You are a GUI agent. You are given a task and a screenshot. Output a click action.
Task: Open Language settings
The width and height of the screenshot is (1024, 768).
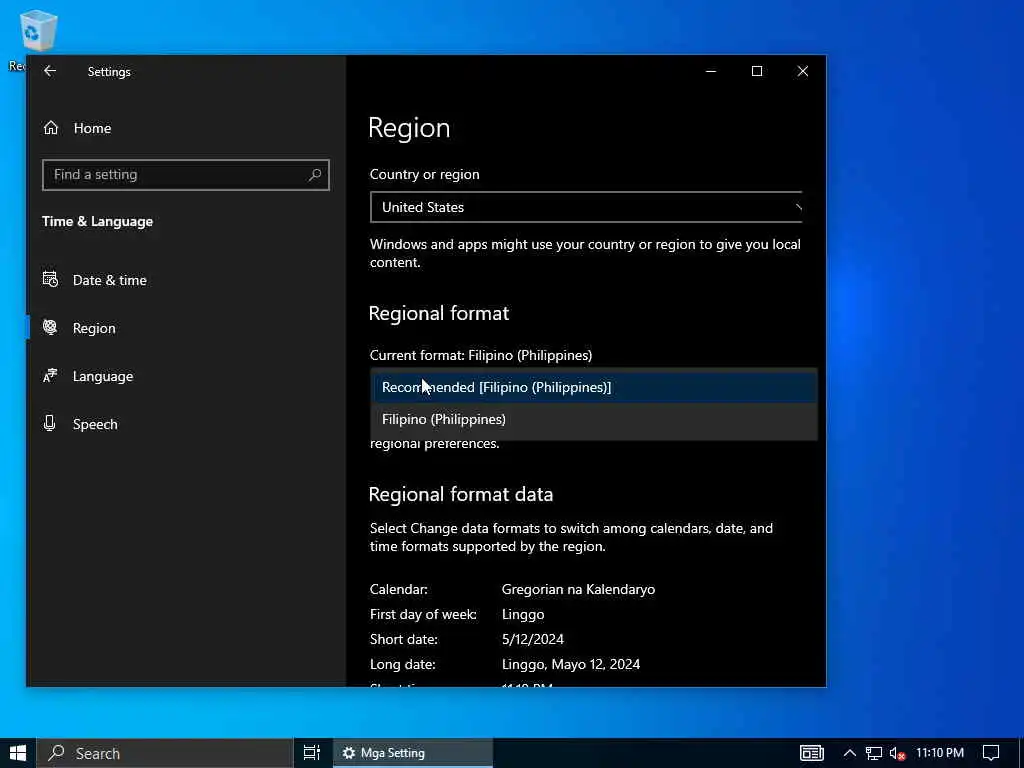click(x=88, y=376)
